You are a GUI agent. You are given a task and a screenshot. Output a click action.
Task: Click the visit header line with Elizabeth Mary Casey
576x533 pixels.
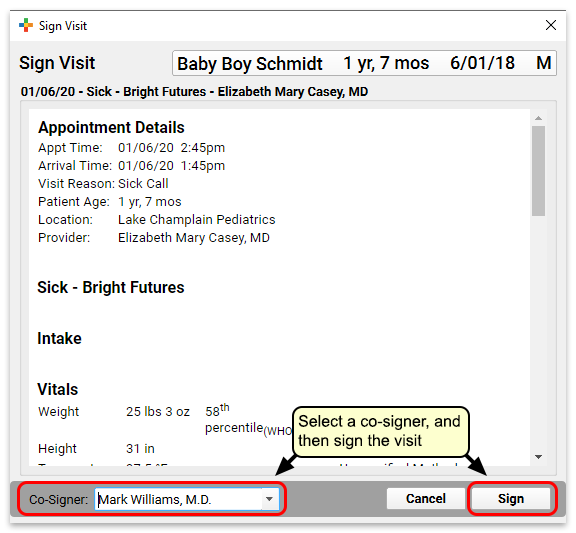tap(194, 91)
